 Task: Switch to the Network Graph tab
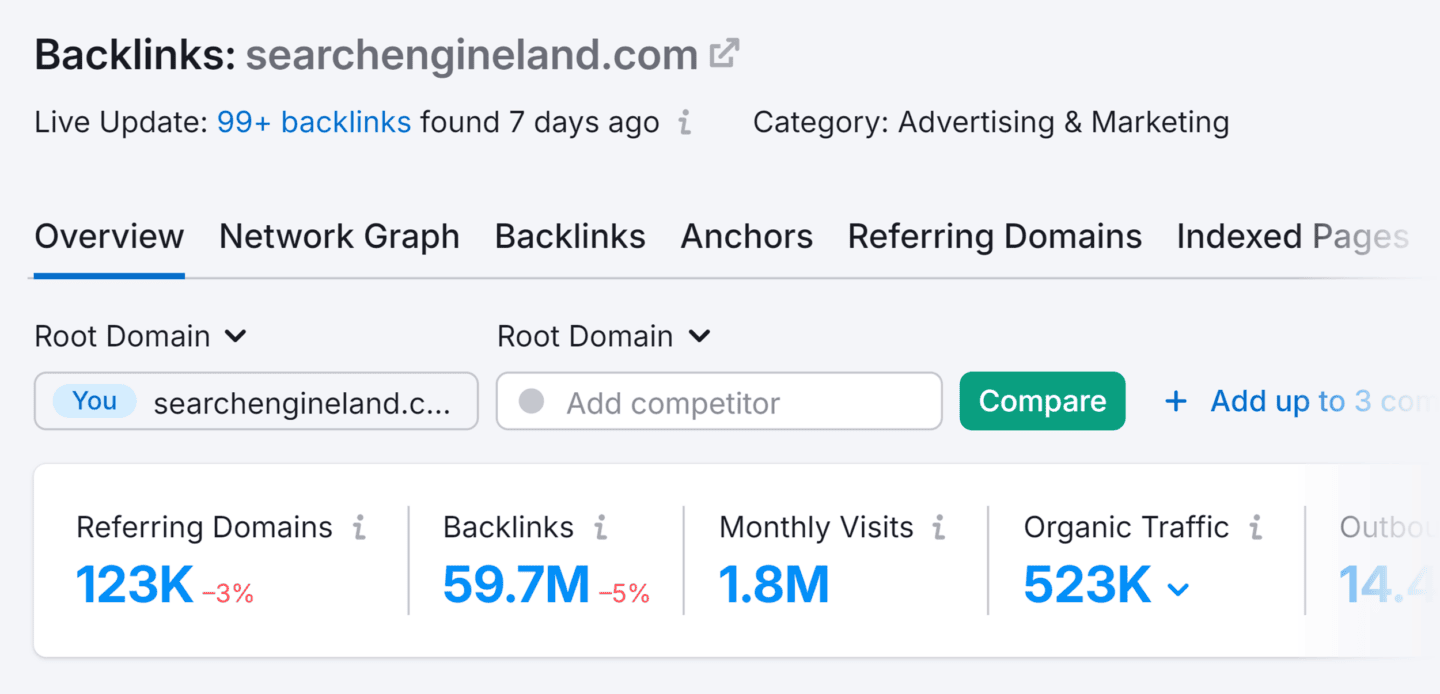(x=339, y=237)
